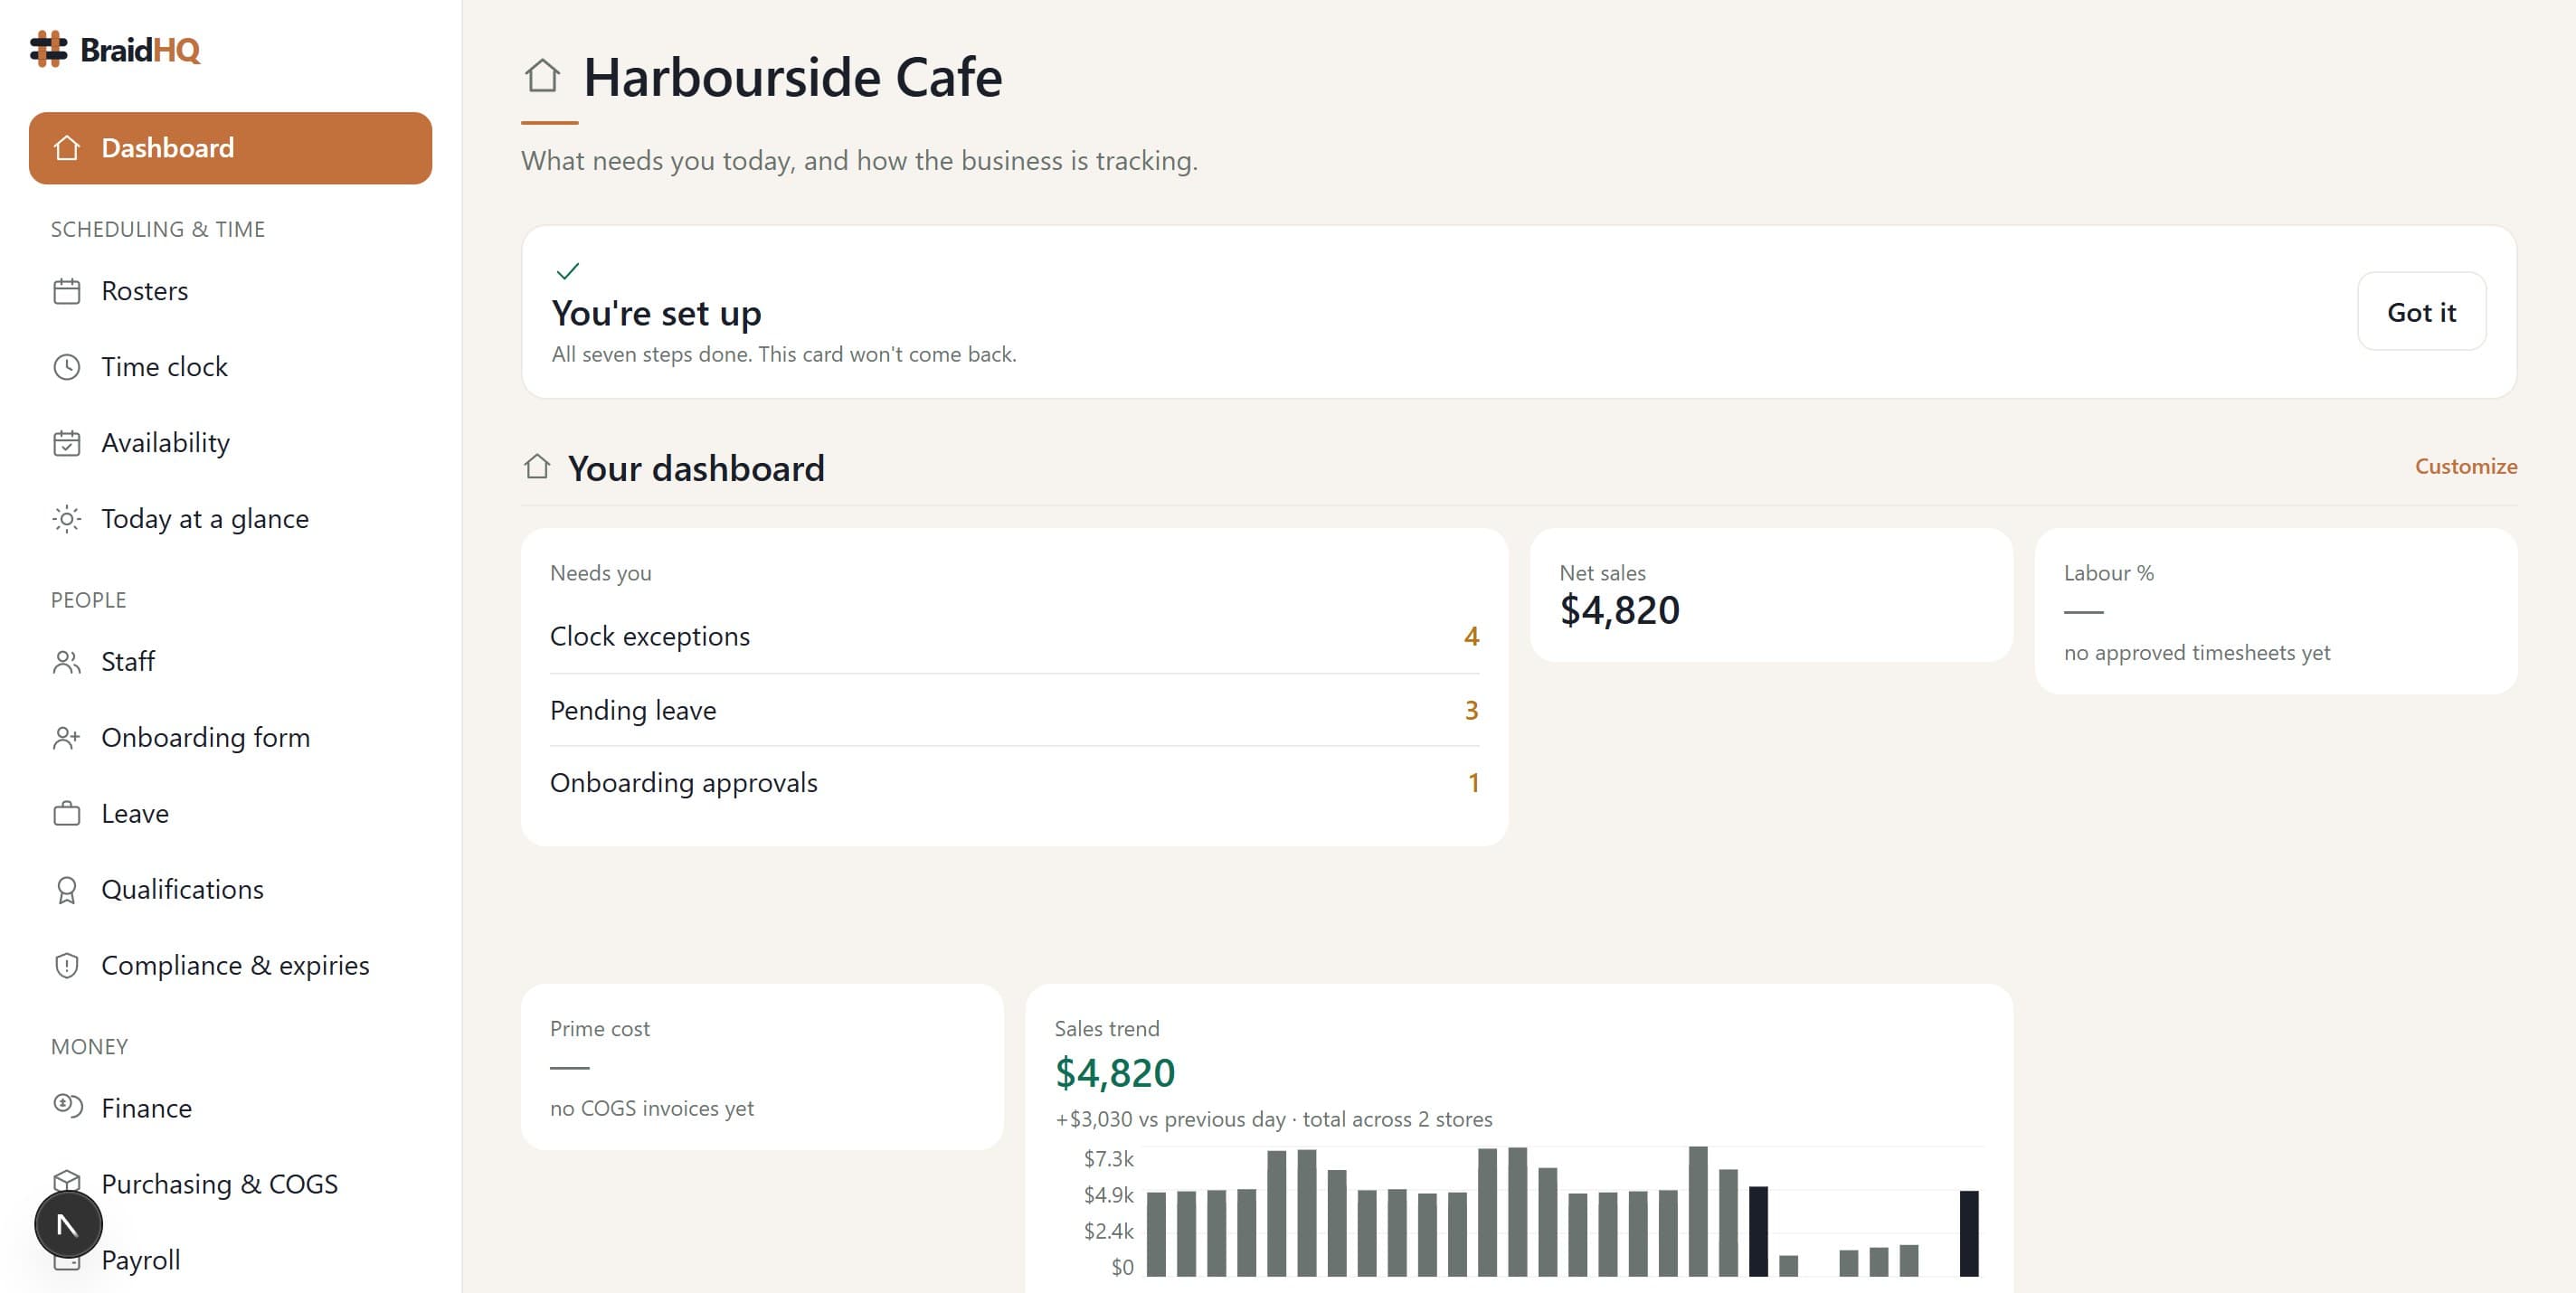Image resolution: width=2576 pixels, height=1293 pixels.
Task: Click the Net sales card
Action: pos(1771,595)
